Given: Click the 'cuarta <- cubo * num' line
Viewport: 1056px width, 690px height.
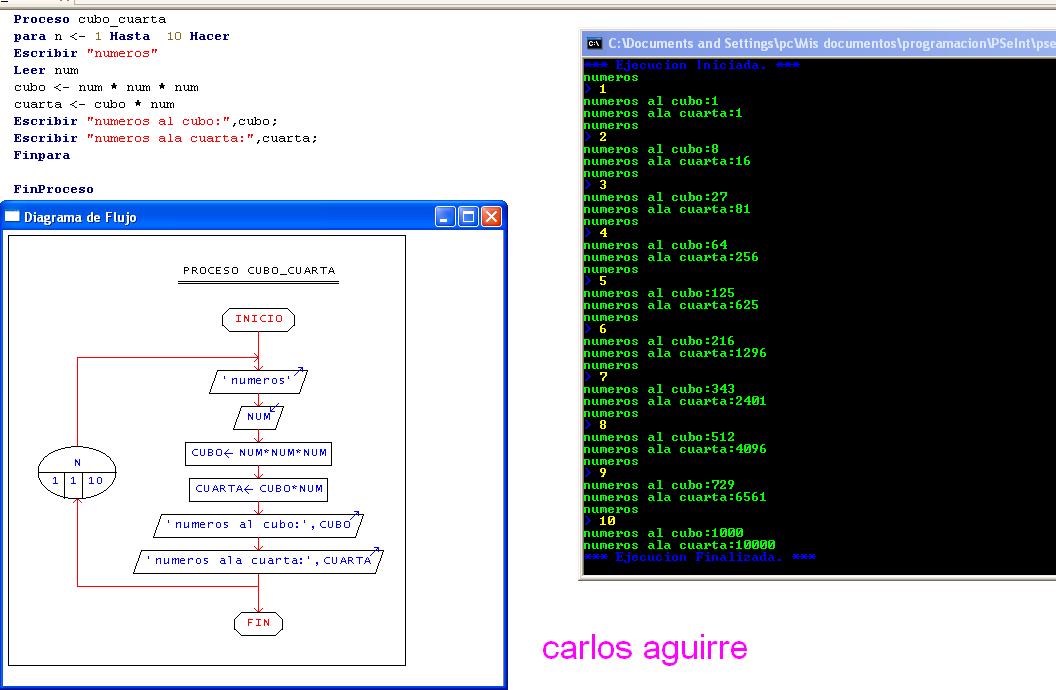Looking at the screenshot, I should tap(94, 104).
